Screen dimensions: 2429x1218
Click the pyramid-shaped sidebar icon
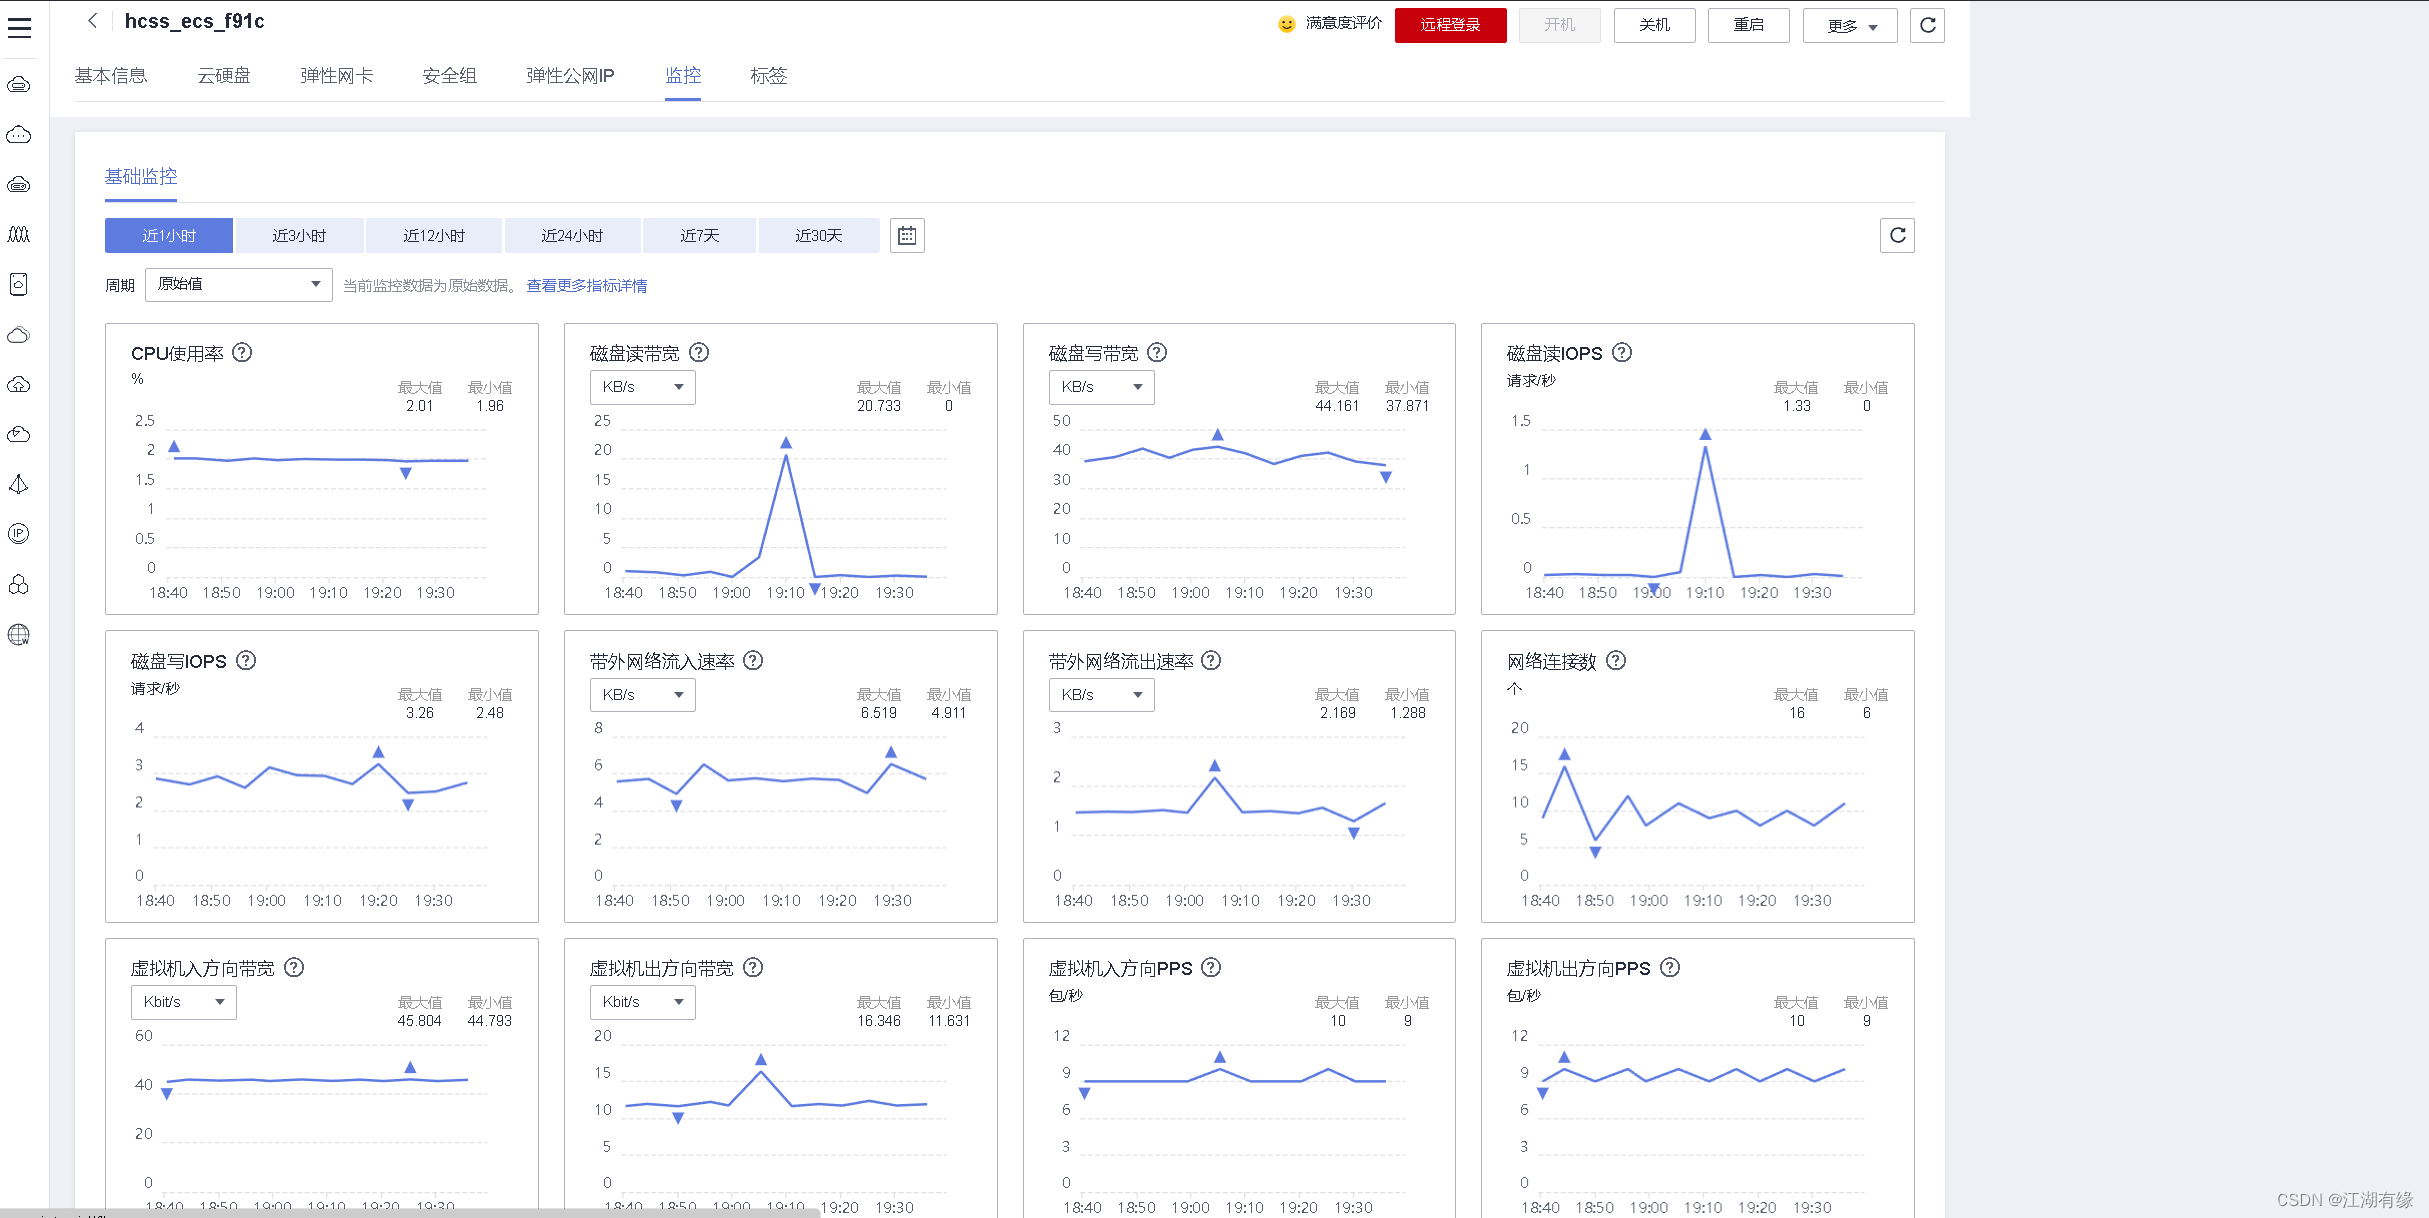pyautogui.click(x=19, y=484)
